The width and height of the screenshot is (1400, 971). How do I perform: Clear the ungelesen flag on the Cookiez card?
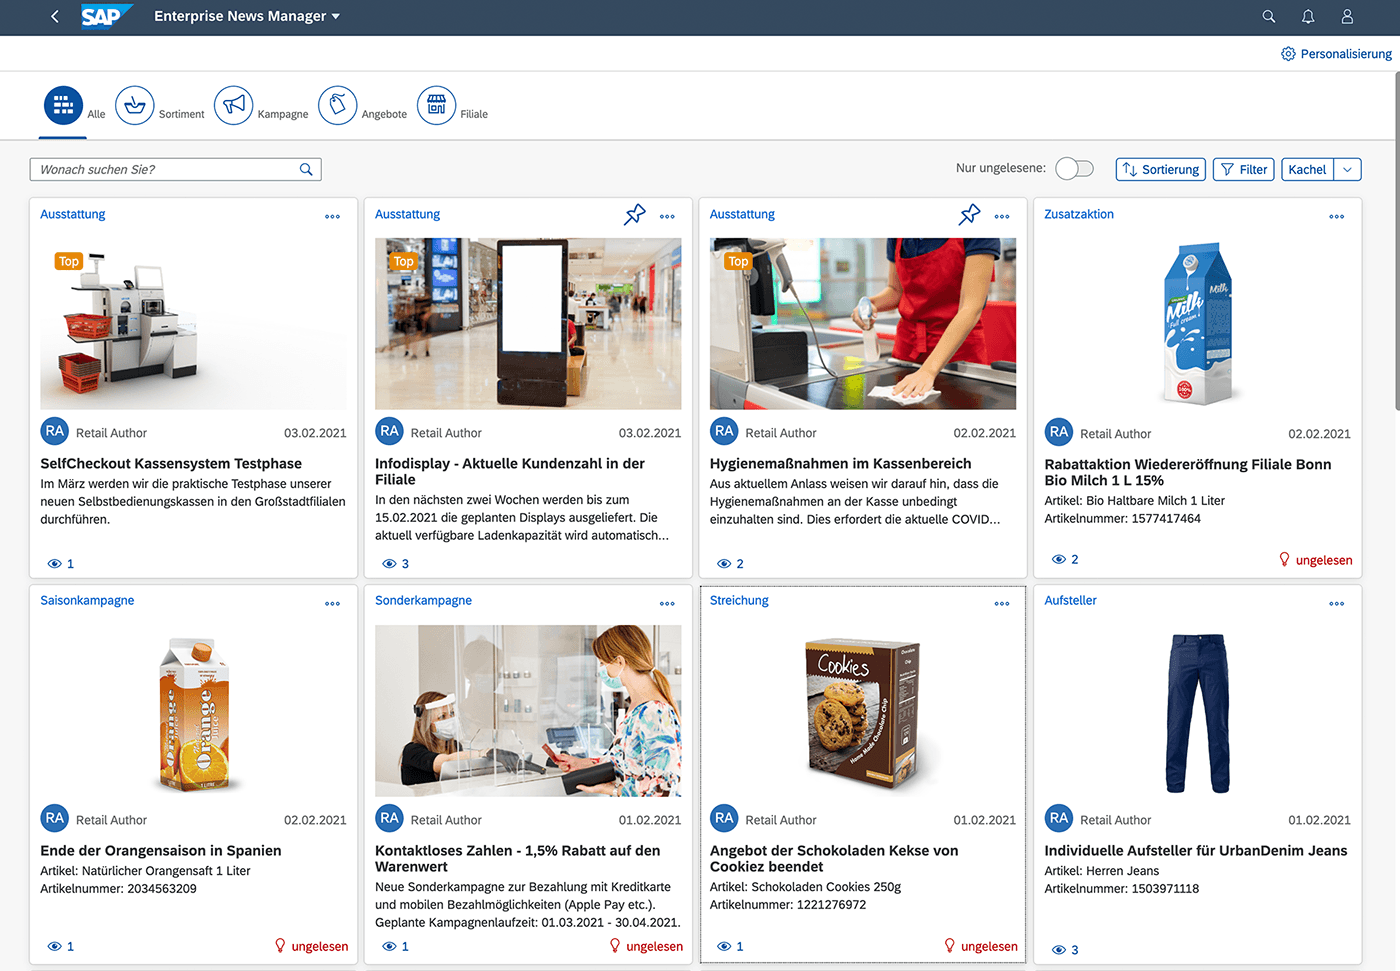pyautogui.click(x=980, y=945)
